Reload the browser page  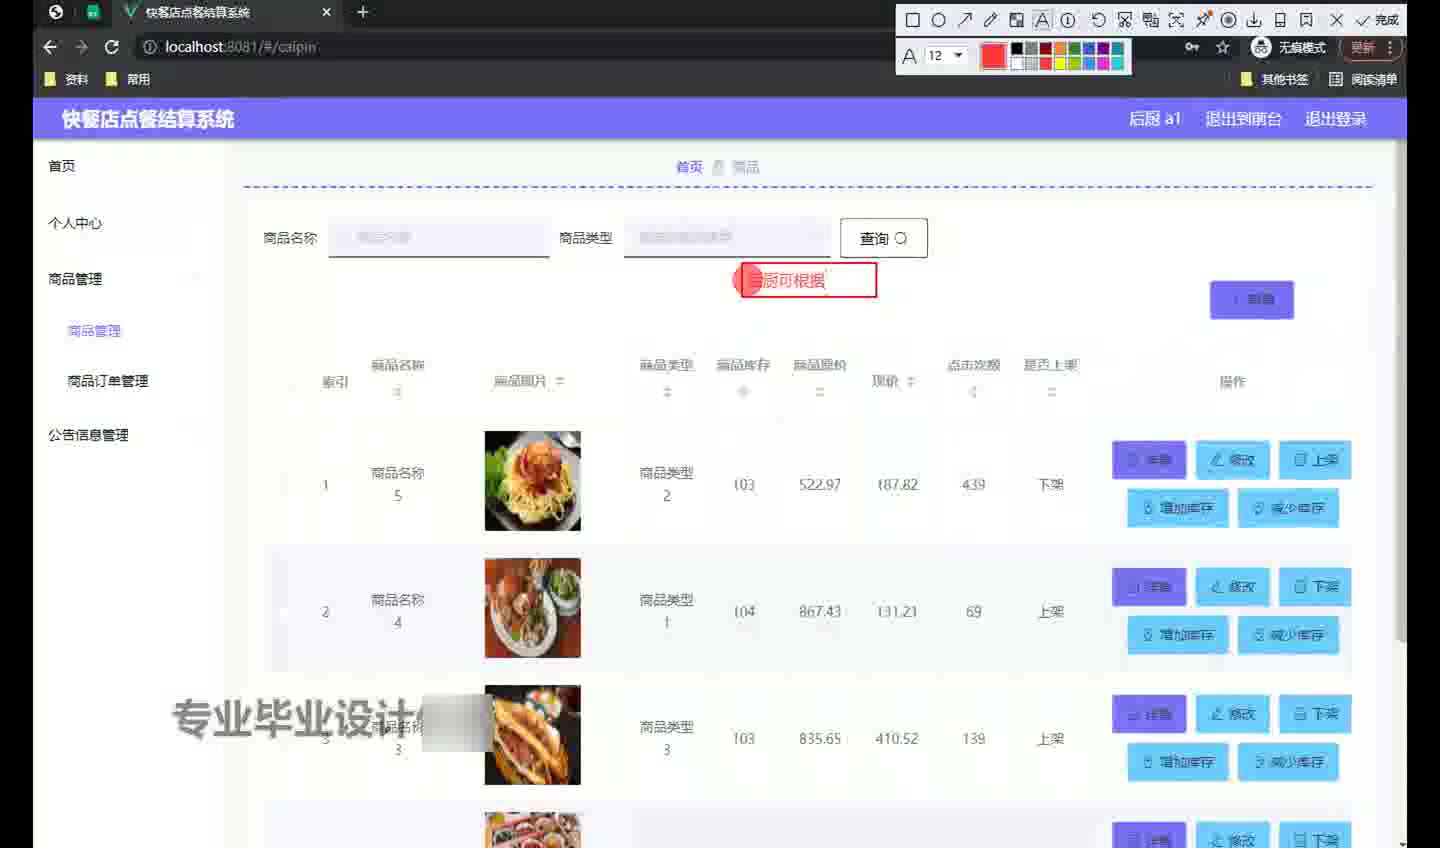point(112,47)
